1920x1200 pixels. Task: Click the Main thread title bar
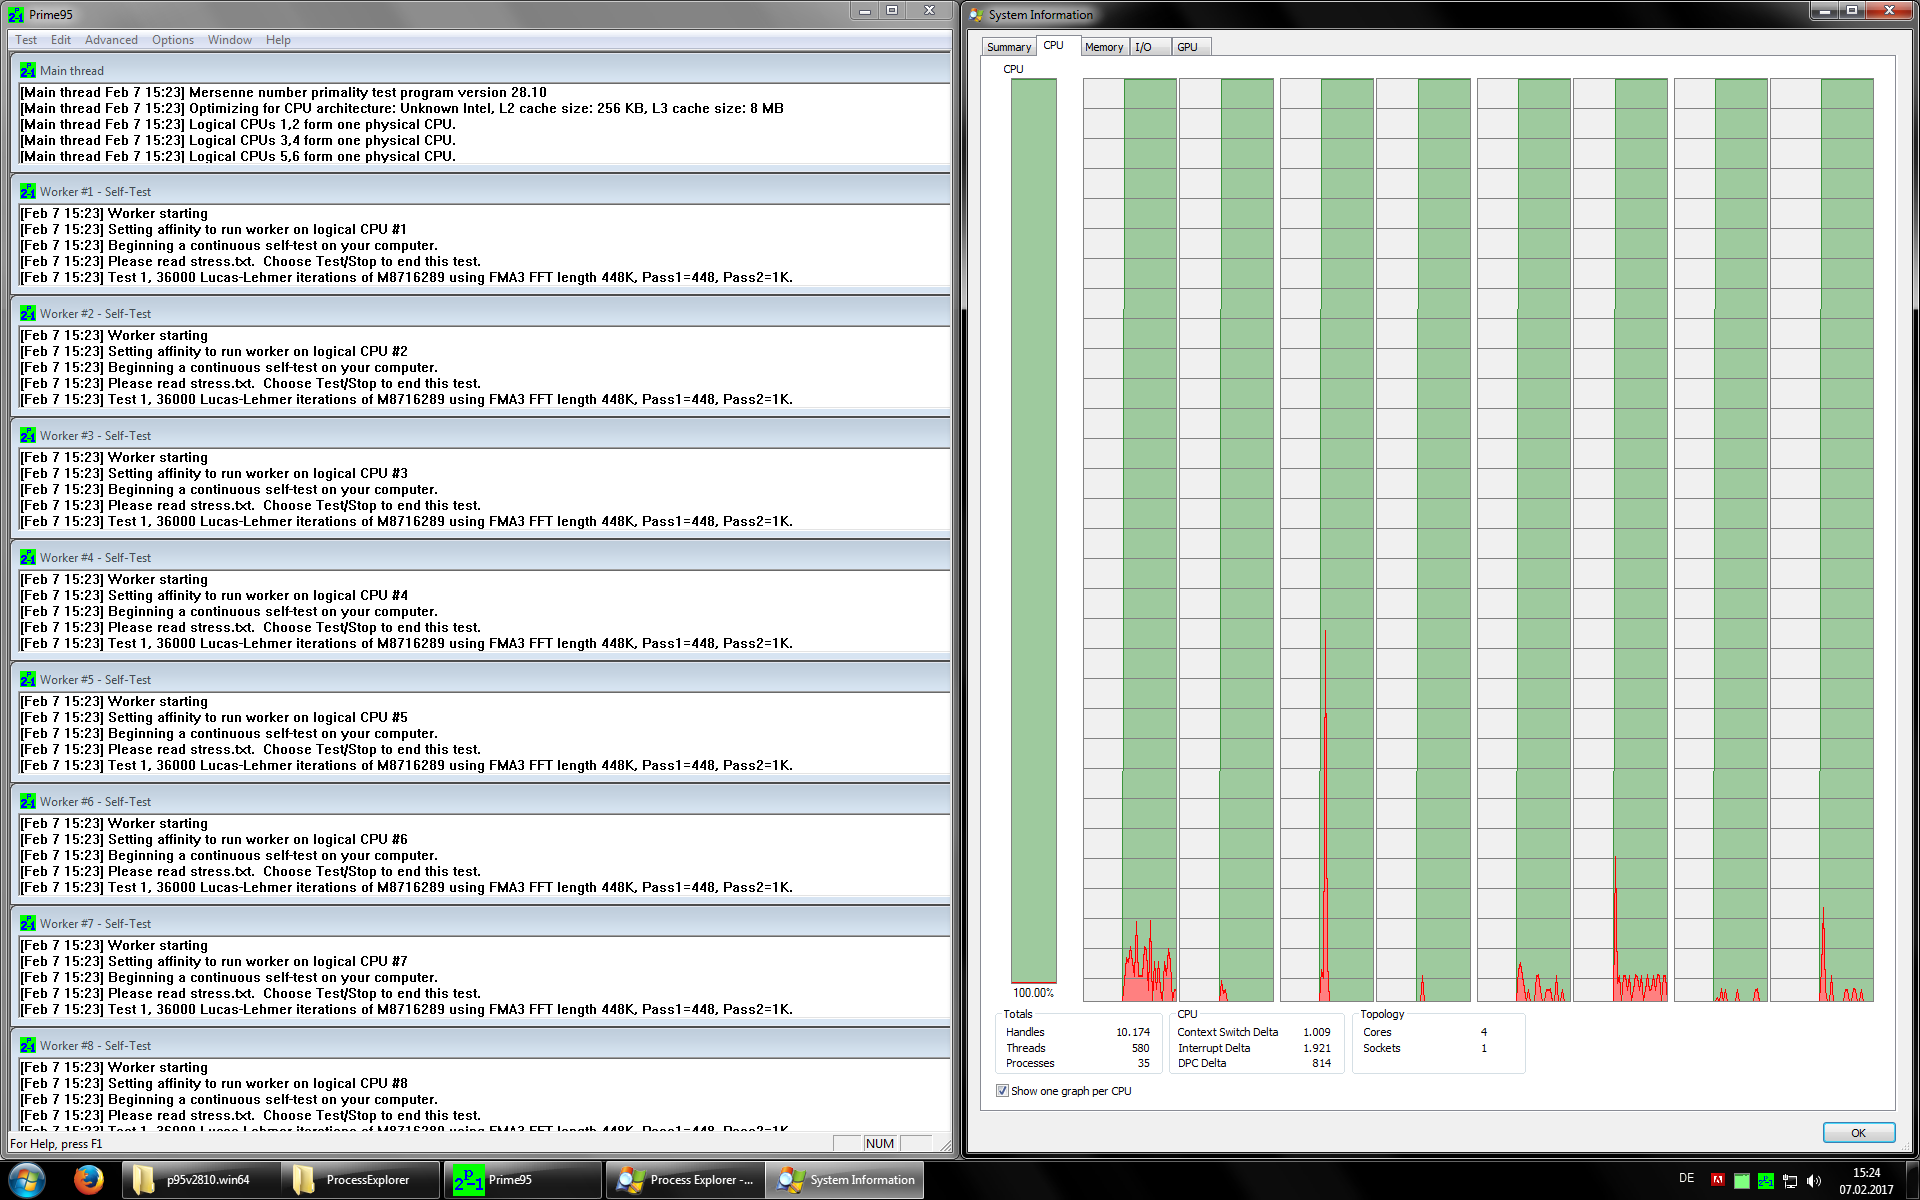480,71
